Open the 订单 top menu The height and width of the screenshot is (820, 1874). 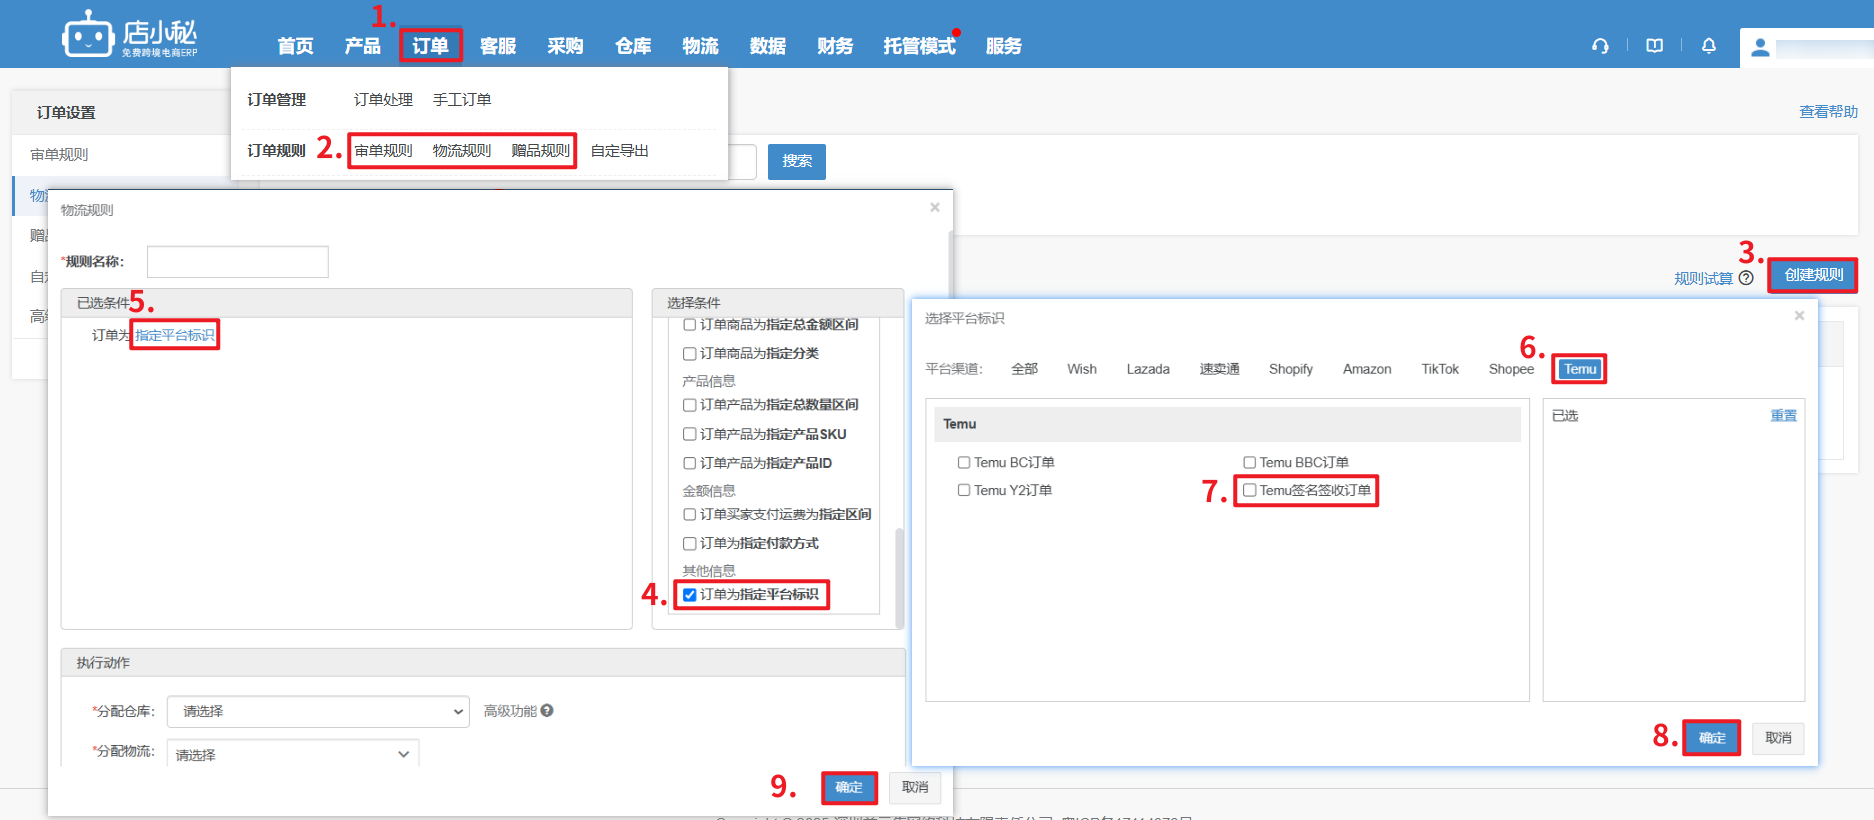tap(430, 46)
